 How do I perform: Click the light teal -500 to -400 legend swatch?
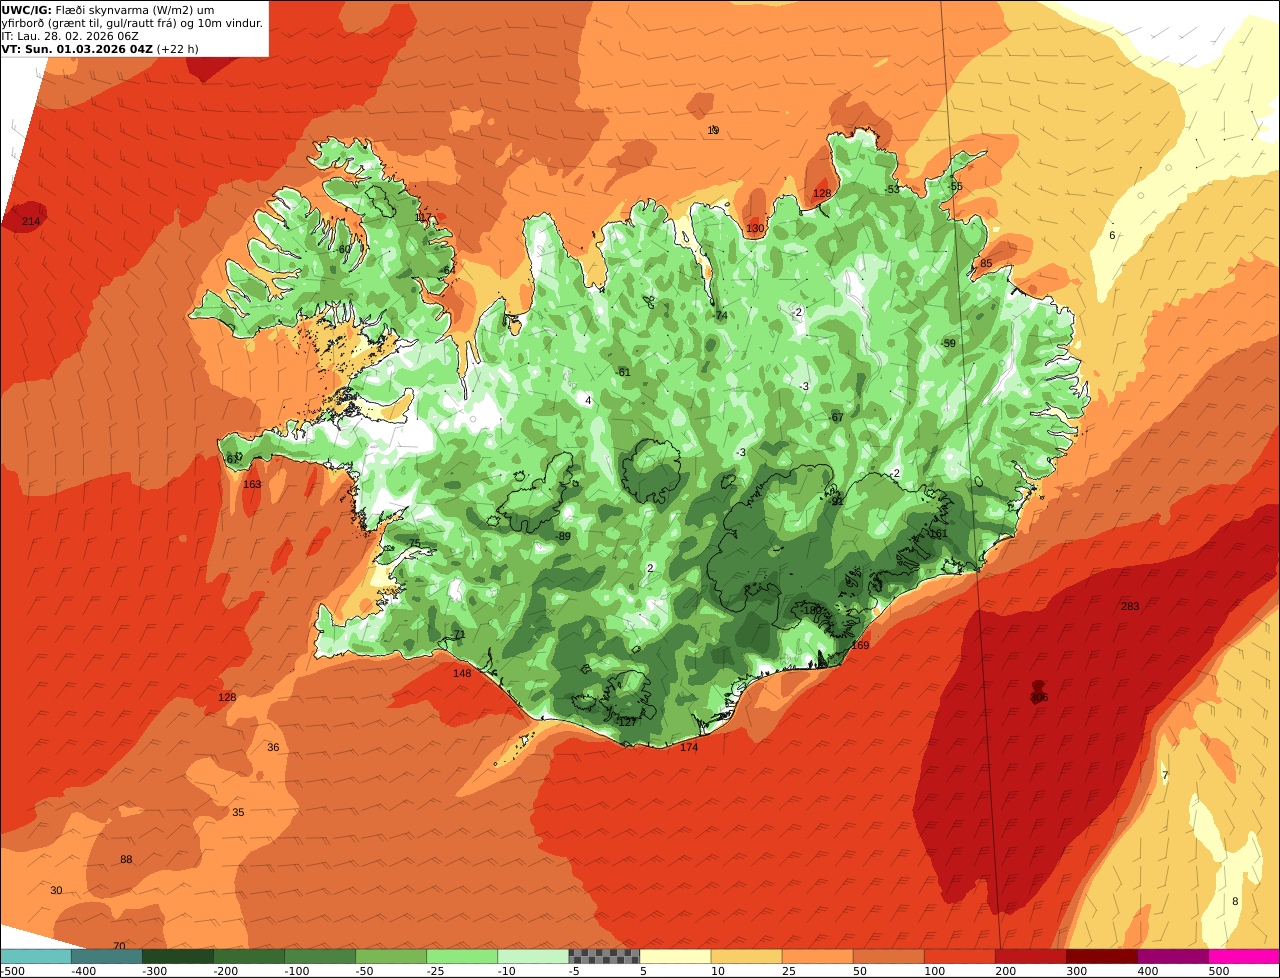tap(36, 956)
